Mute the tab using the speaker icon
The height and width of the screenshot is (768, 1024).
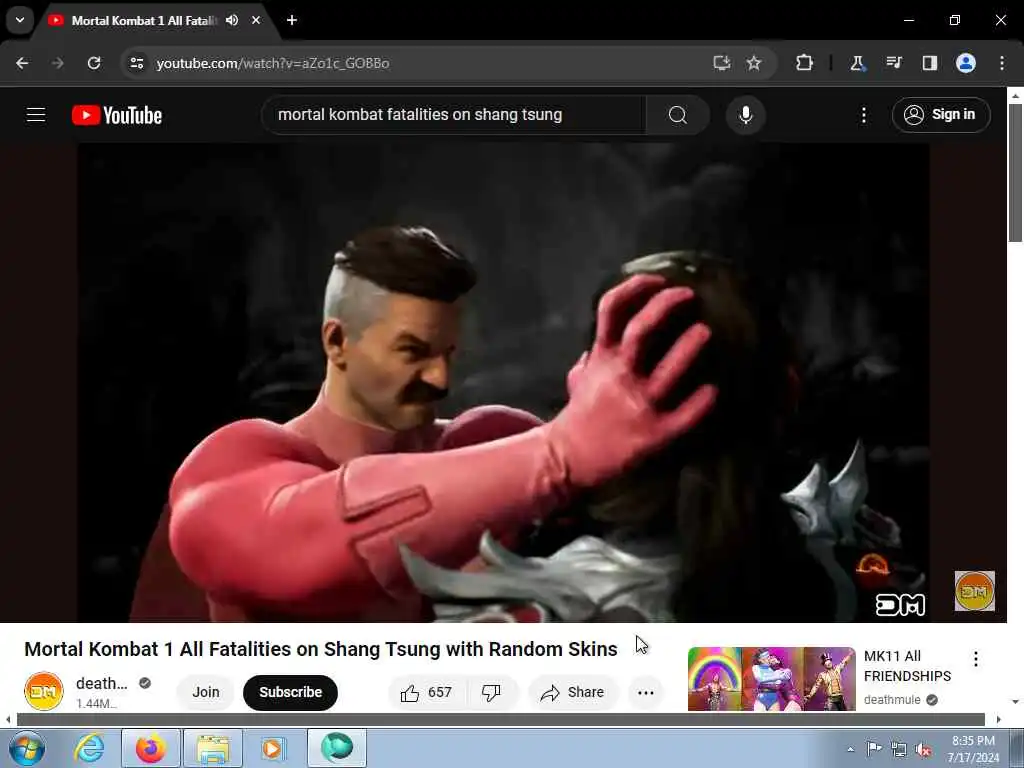point(232,20)
